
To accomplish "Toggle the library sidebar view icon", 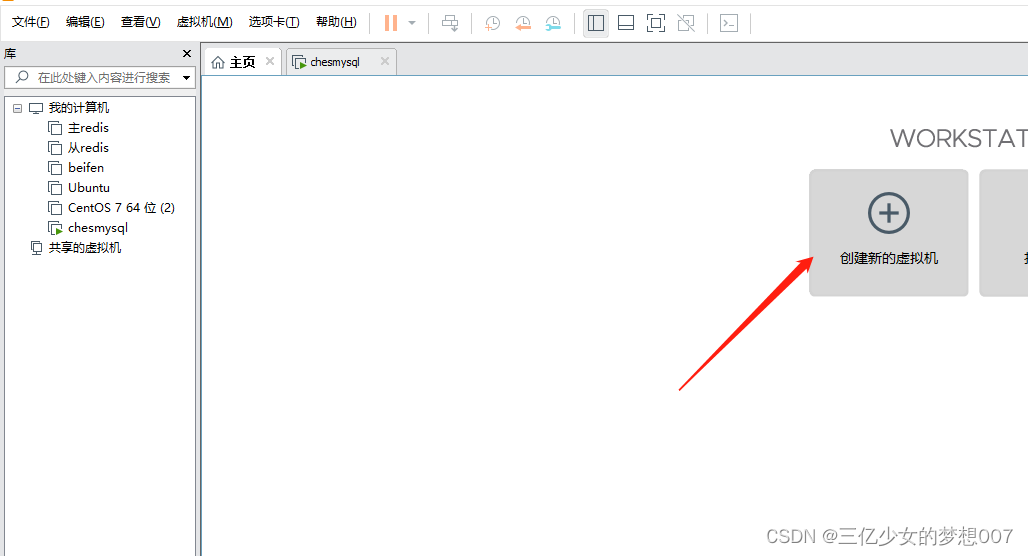I will point(595,23).
